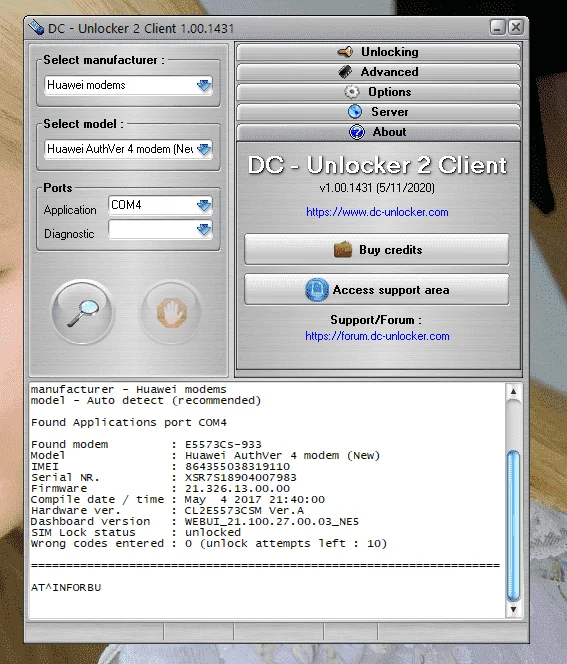The width and height of the screenshot is (567, 664).
Task: Open the https://forum.dc-unlocker.com link
Action: pos(377,336)
